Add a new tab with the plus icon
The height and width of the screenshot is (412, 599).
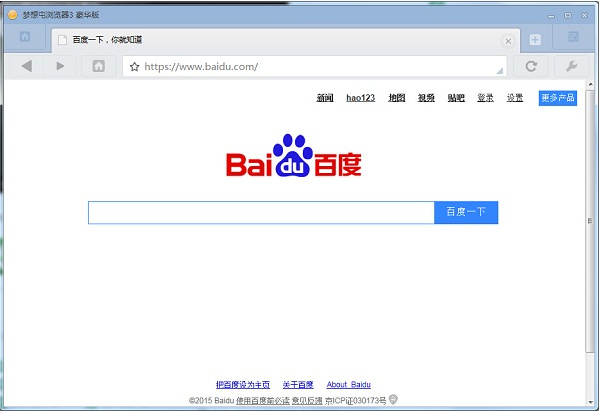(535, 39)
